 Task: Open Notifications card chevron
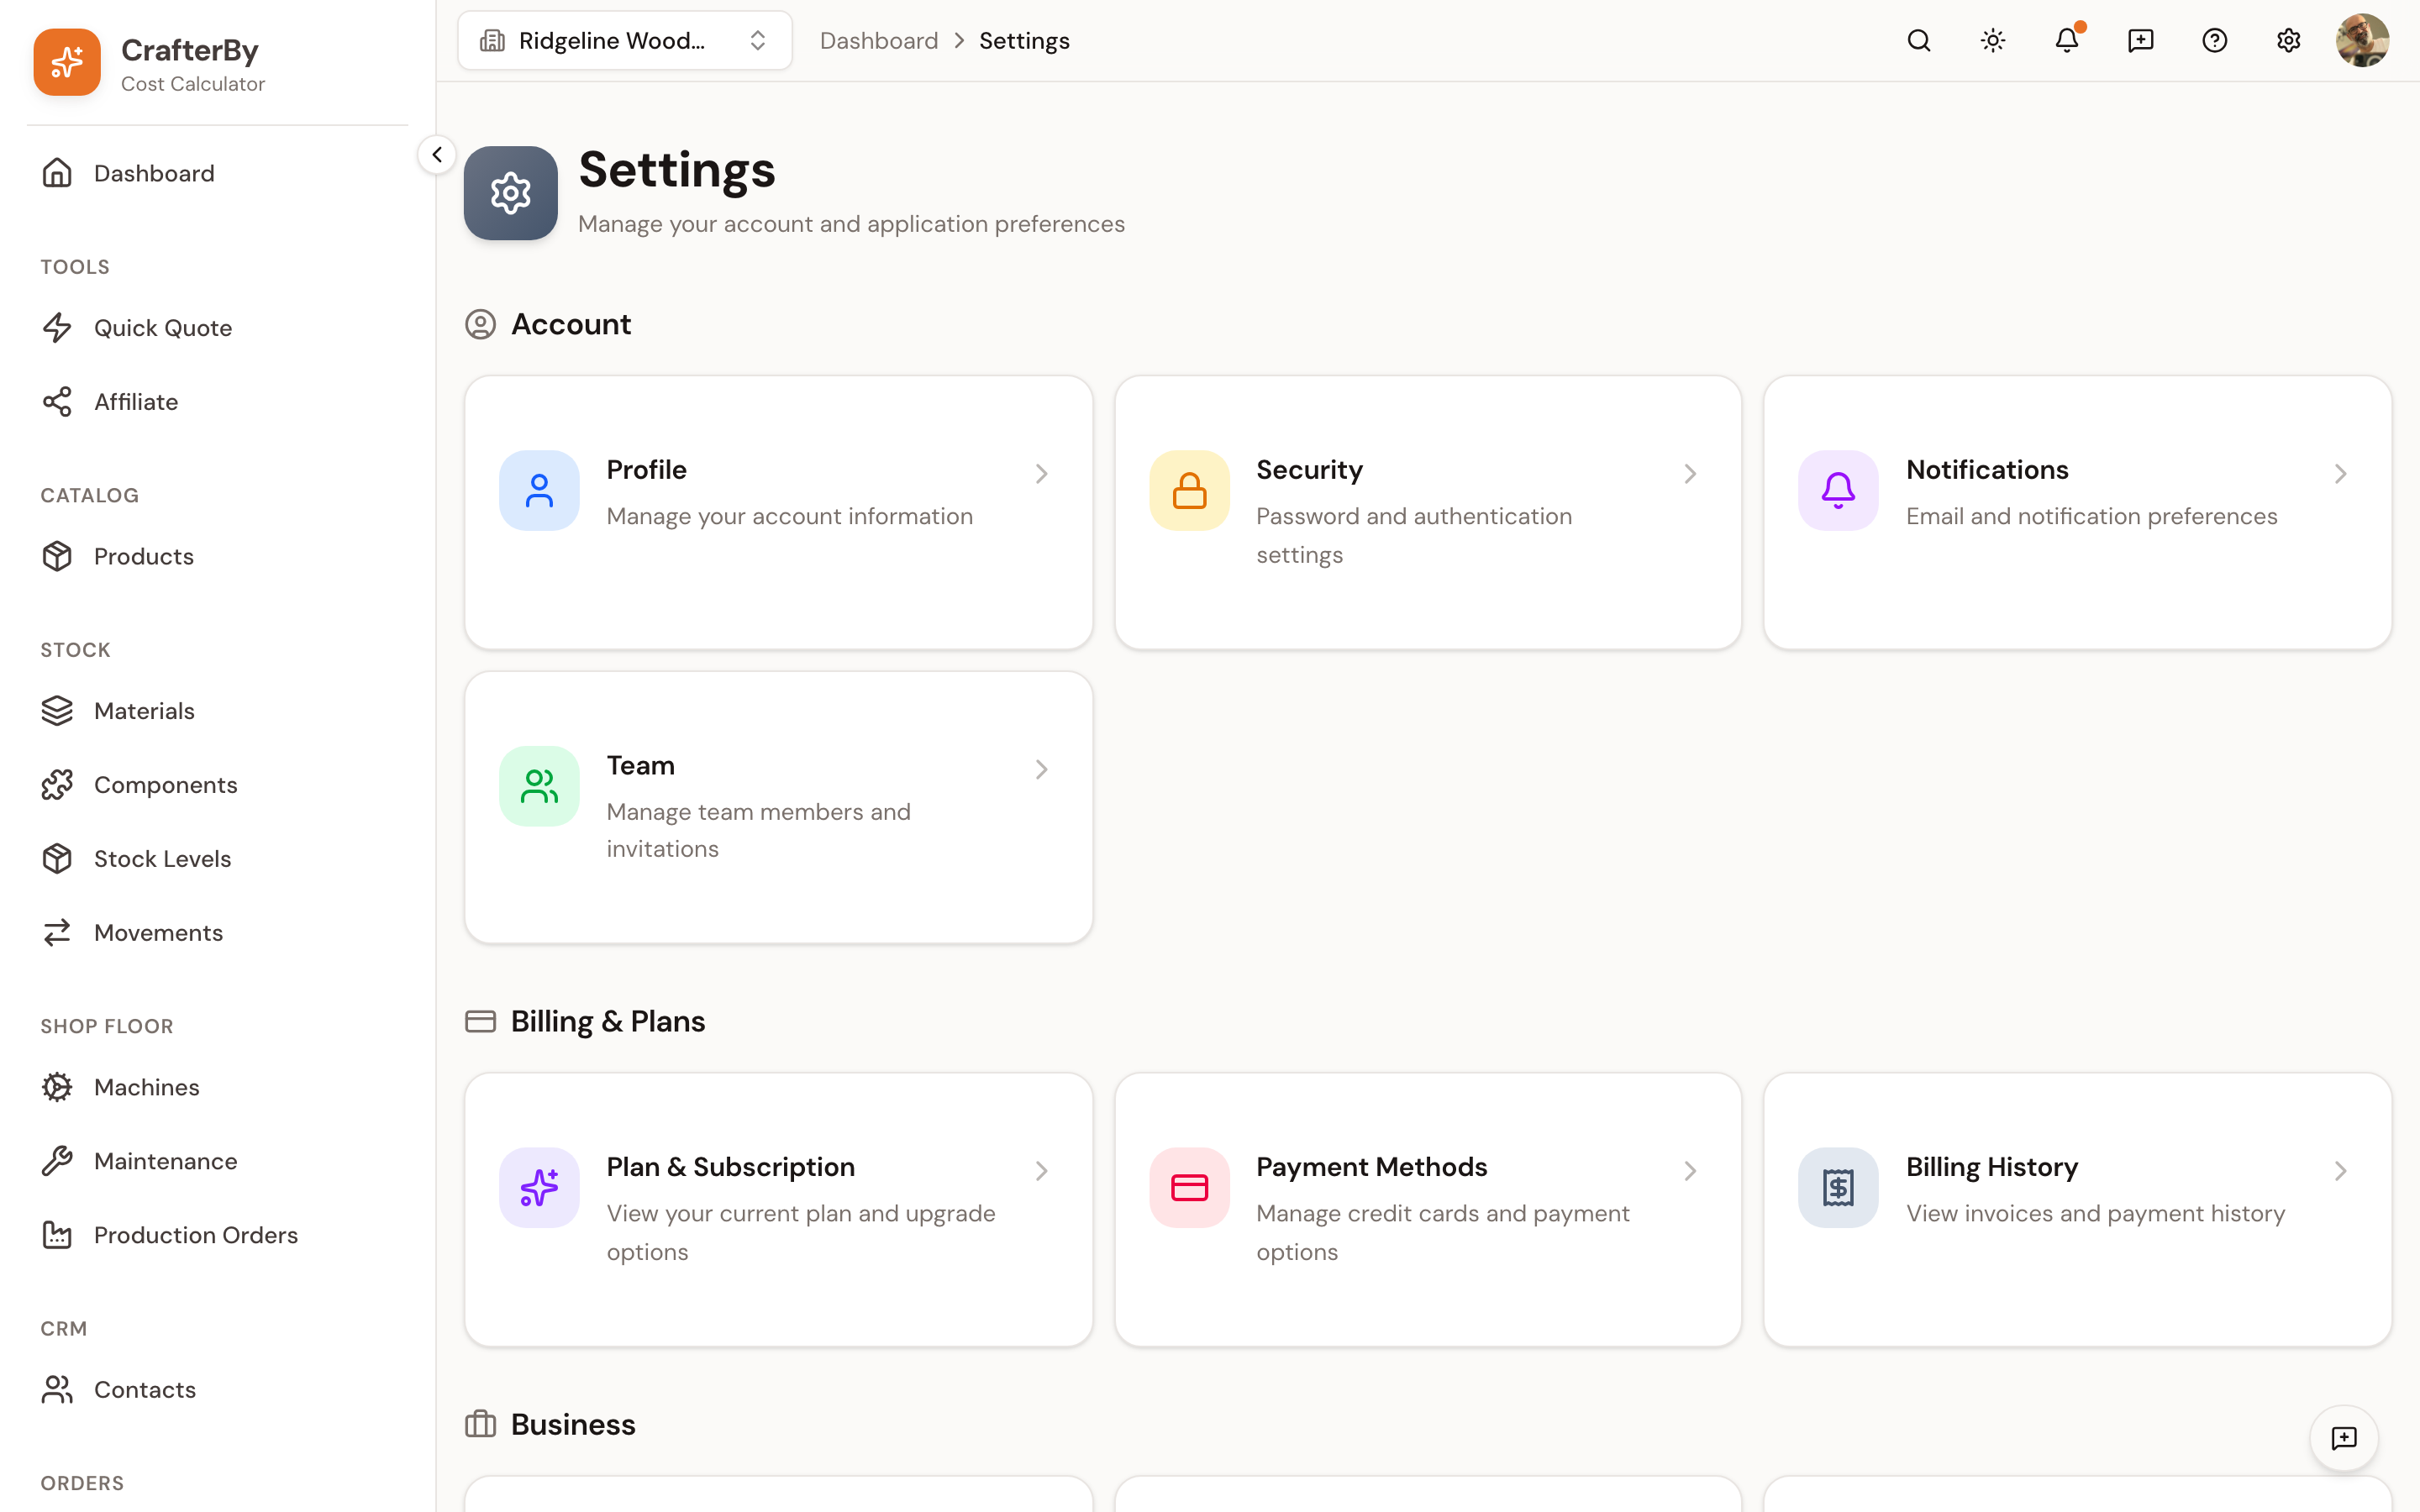2340,474
